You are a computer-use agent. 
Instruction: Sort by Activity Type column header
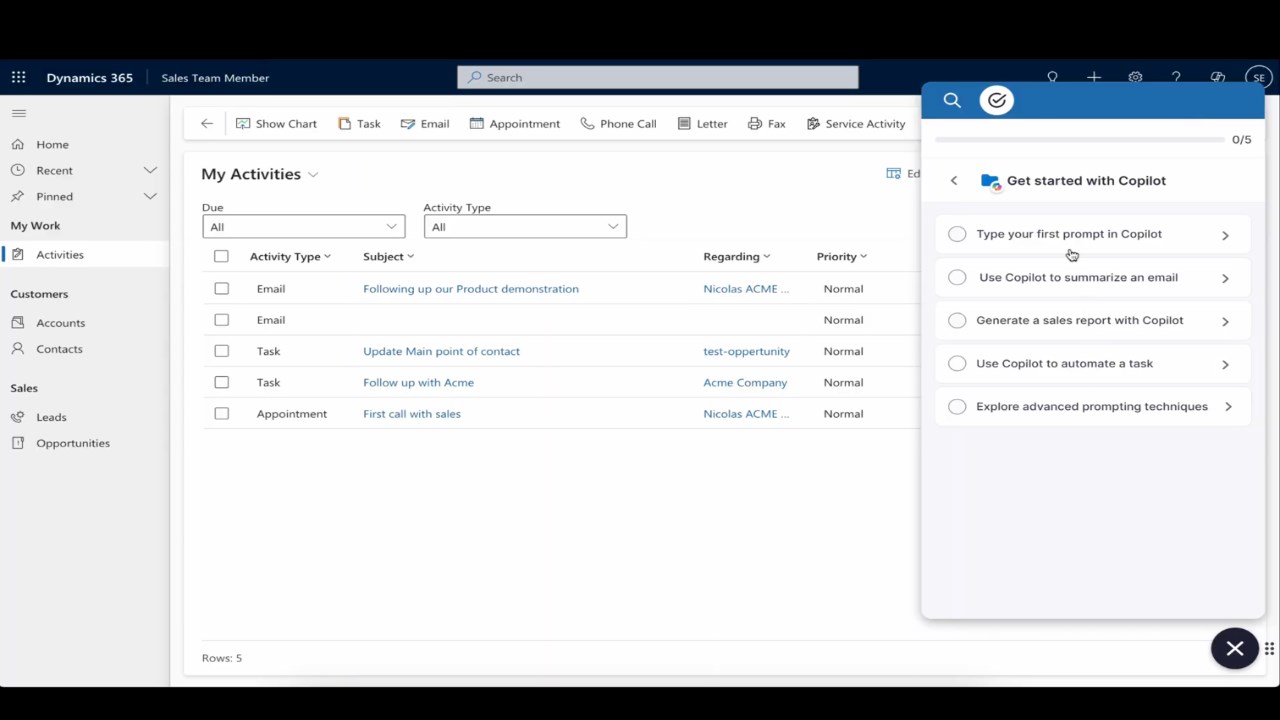[290, 256]
